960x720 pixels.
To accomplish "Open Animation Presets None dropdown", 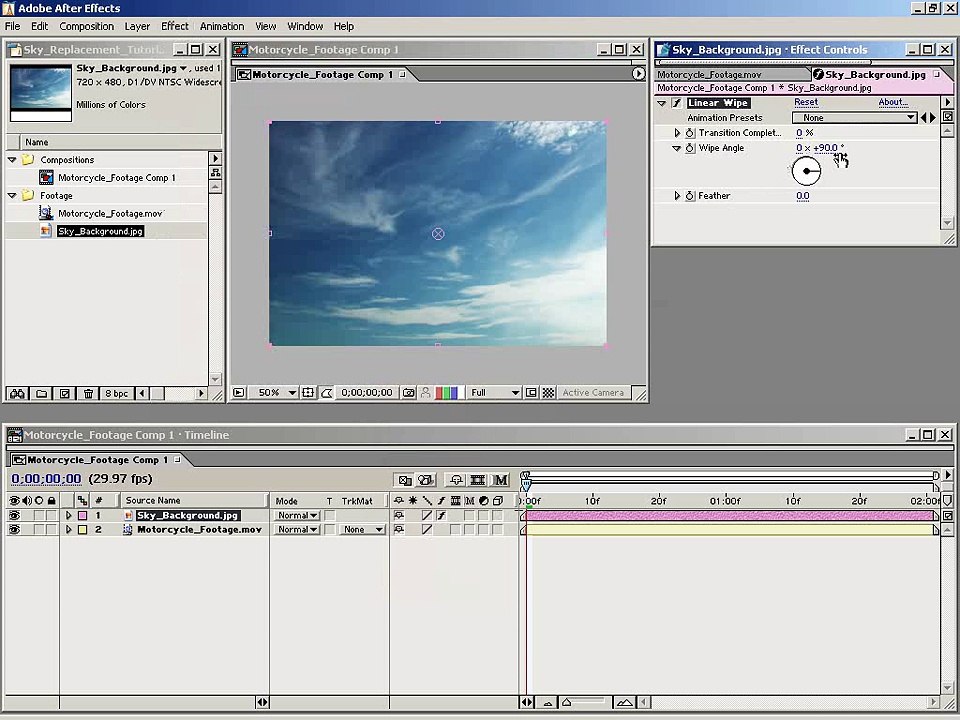I will [854, 118].
